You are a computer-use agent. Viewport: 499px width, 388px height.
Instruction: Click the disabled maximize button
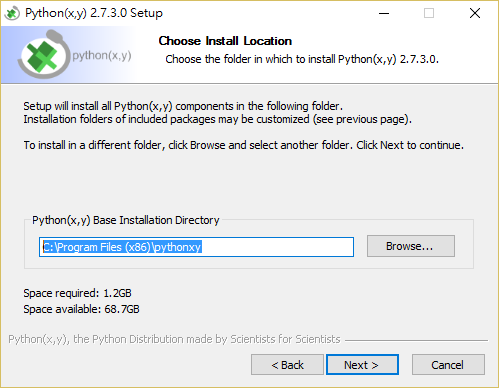click(x=429, y=13)
